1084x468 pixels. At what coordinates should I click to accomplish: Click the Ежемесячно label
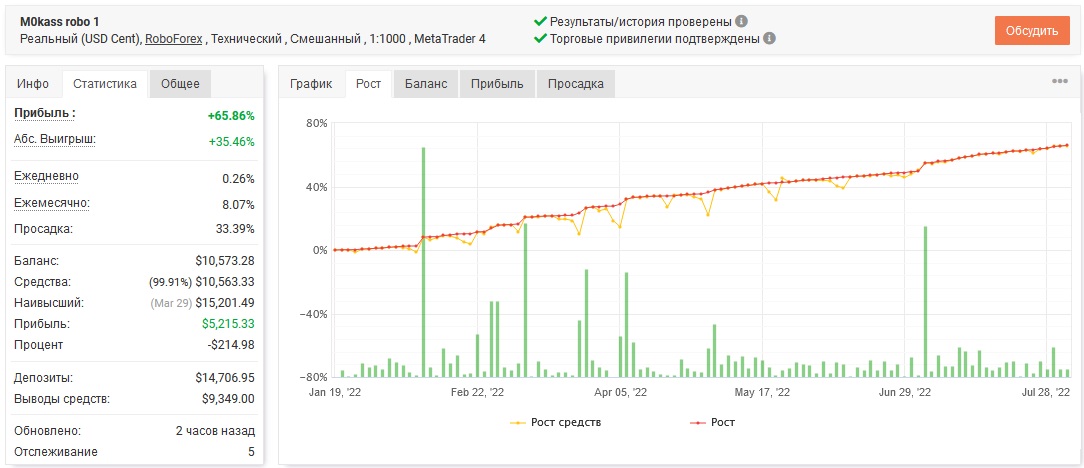pos(52,203)
